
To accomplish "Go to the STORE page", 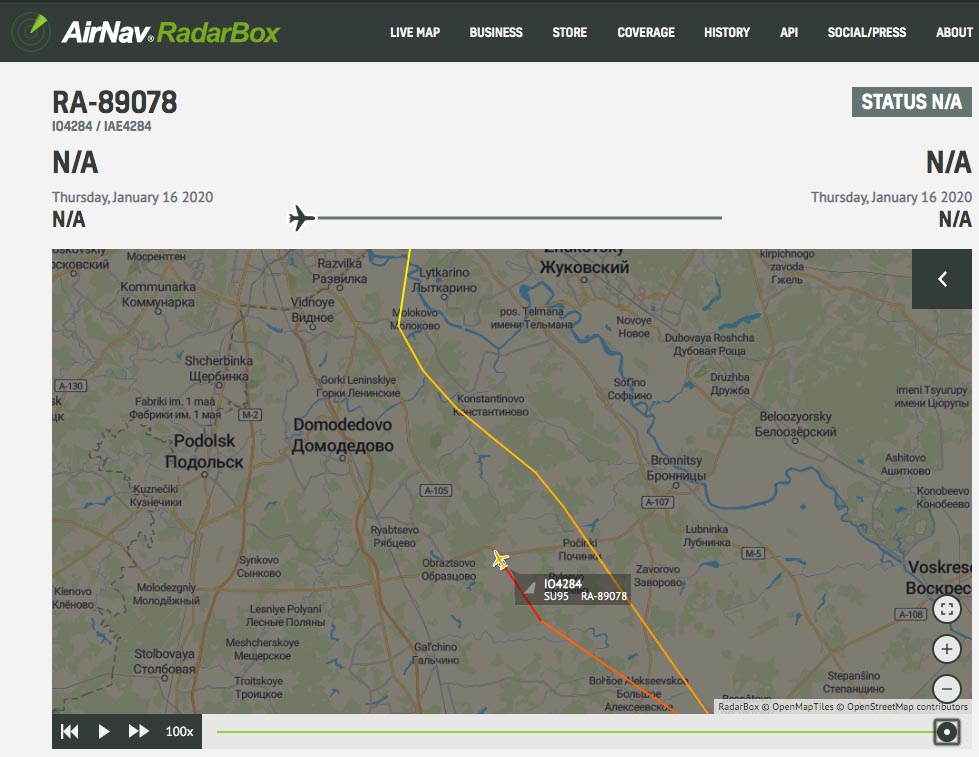I will [569, 32].
